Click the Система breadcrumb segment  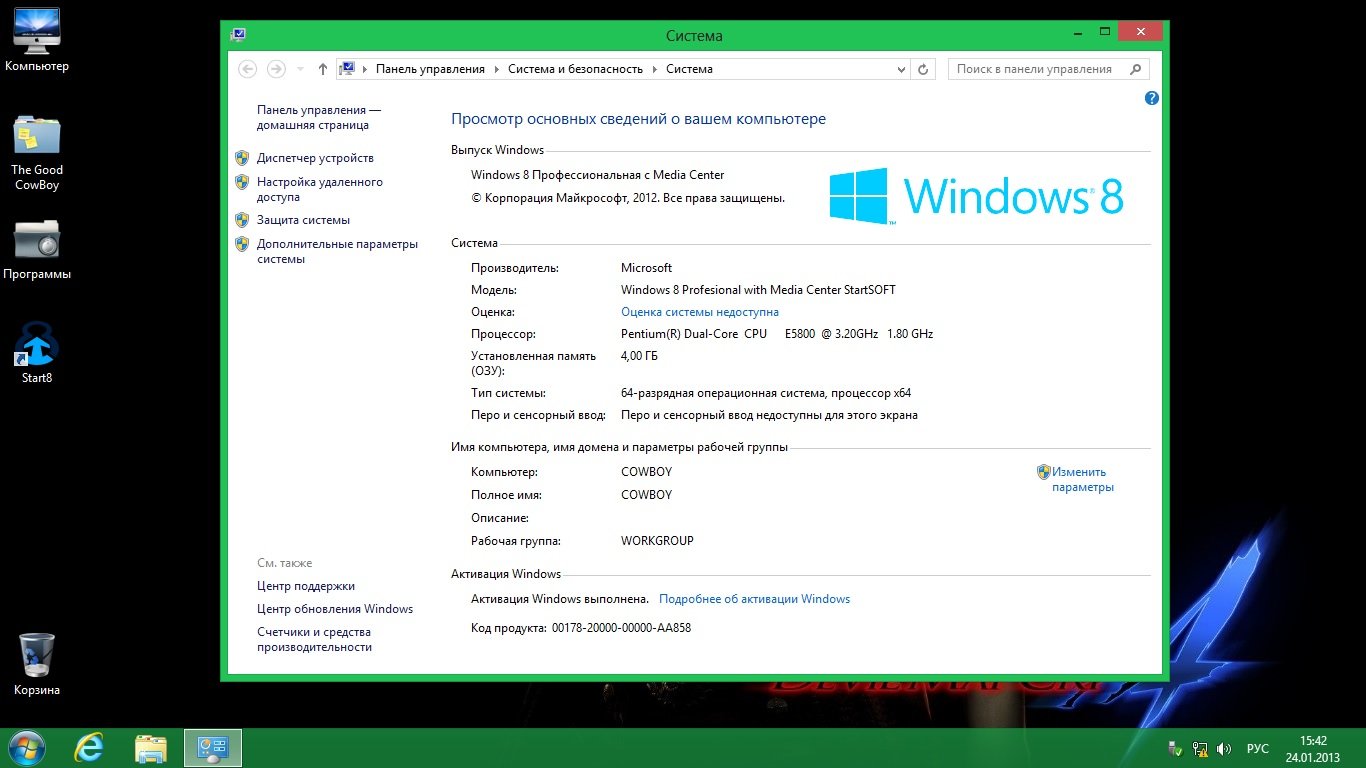689,69
